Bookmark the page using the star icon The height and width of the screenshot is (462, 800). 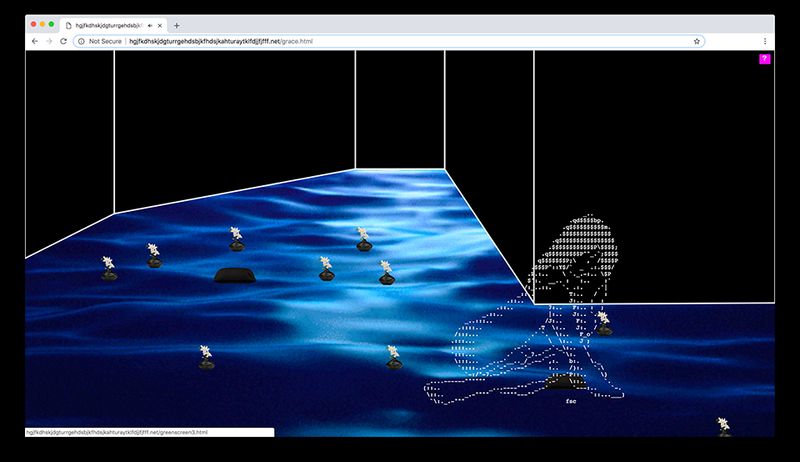point(696,41)
